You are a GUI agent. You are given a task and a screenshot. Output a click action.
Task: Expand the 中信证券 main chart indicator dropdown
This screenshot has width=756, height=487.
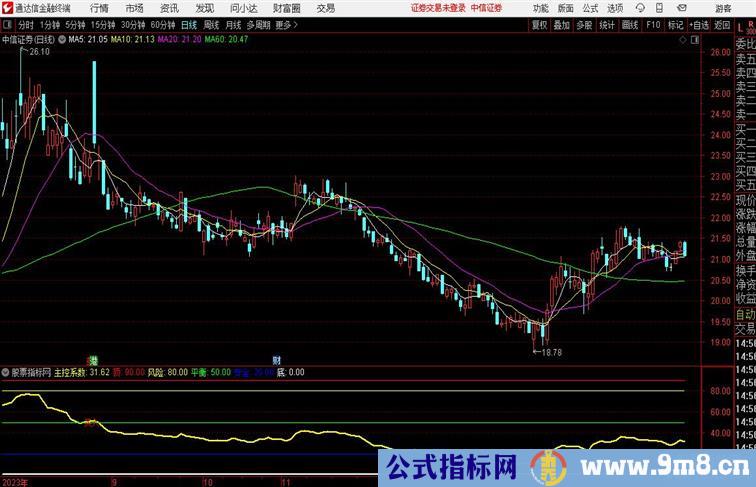(62, 40)
